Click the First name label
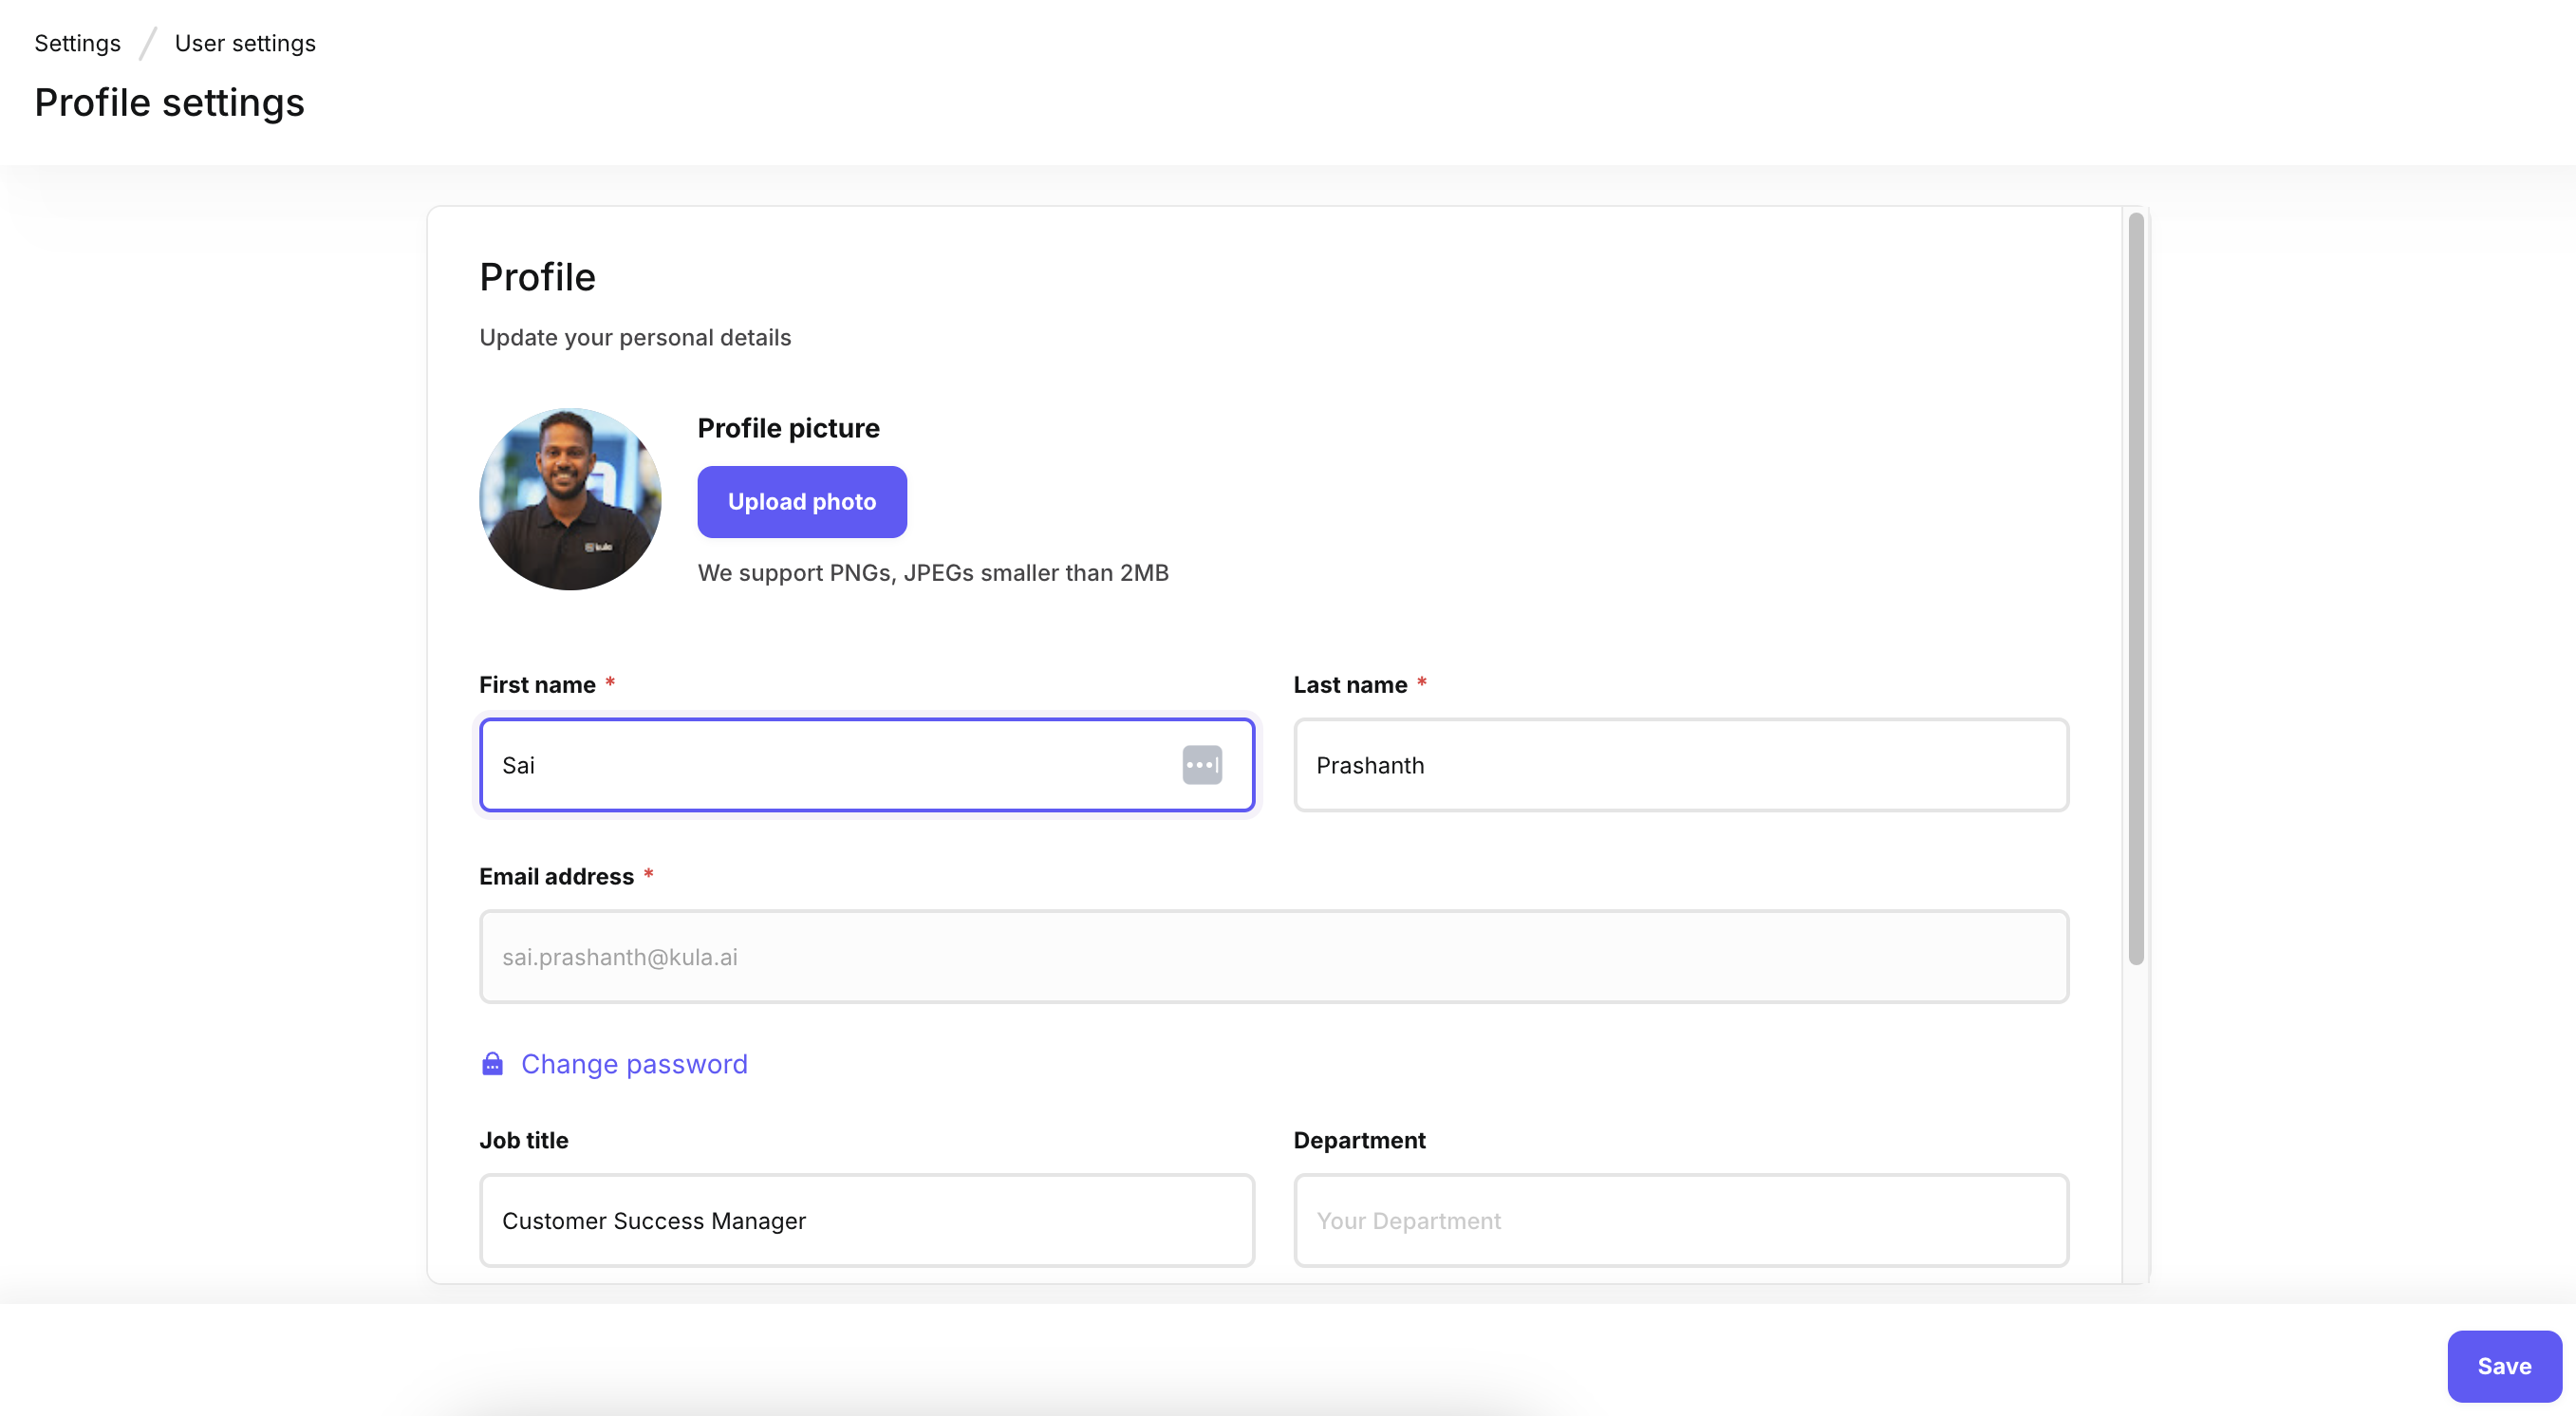2576x1416 pixels. [537, 685]
